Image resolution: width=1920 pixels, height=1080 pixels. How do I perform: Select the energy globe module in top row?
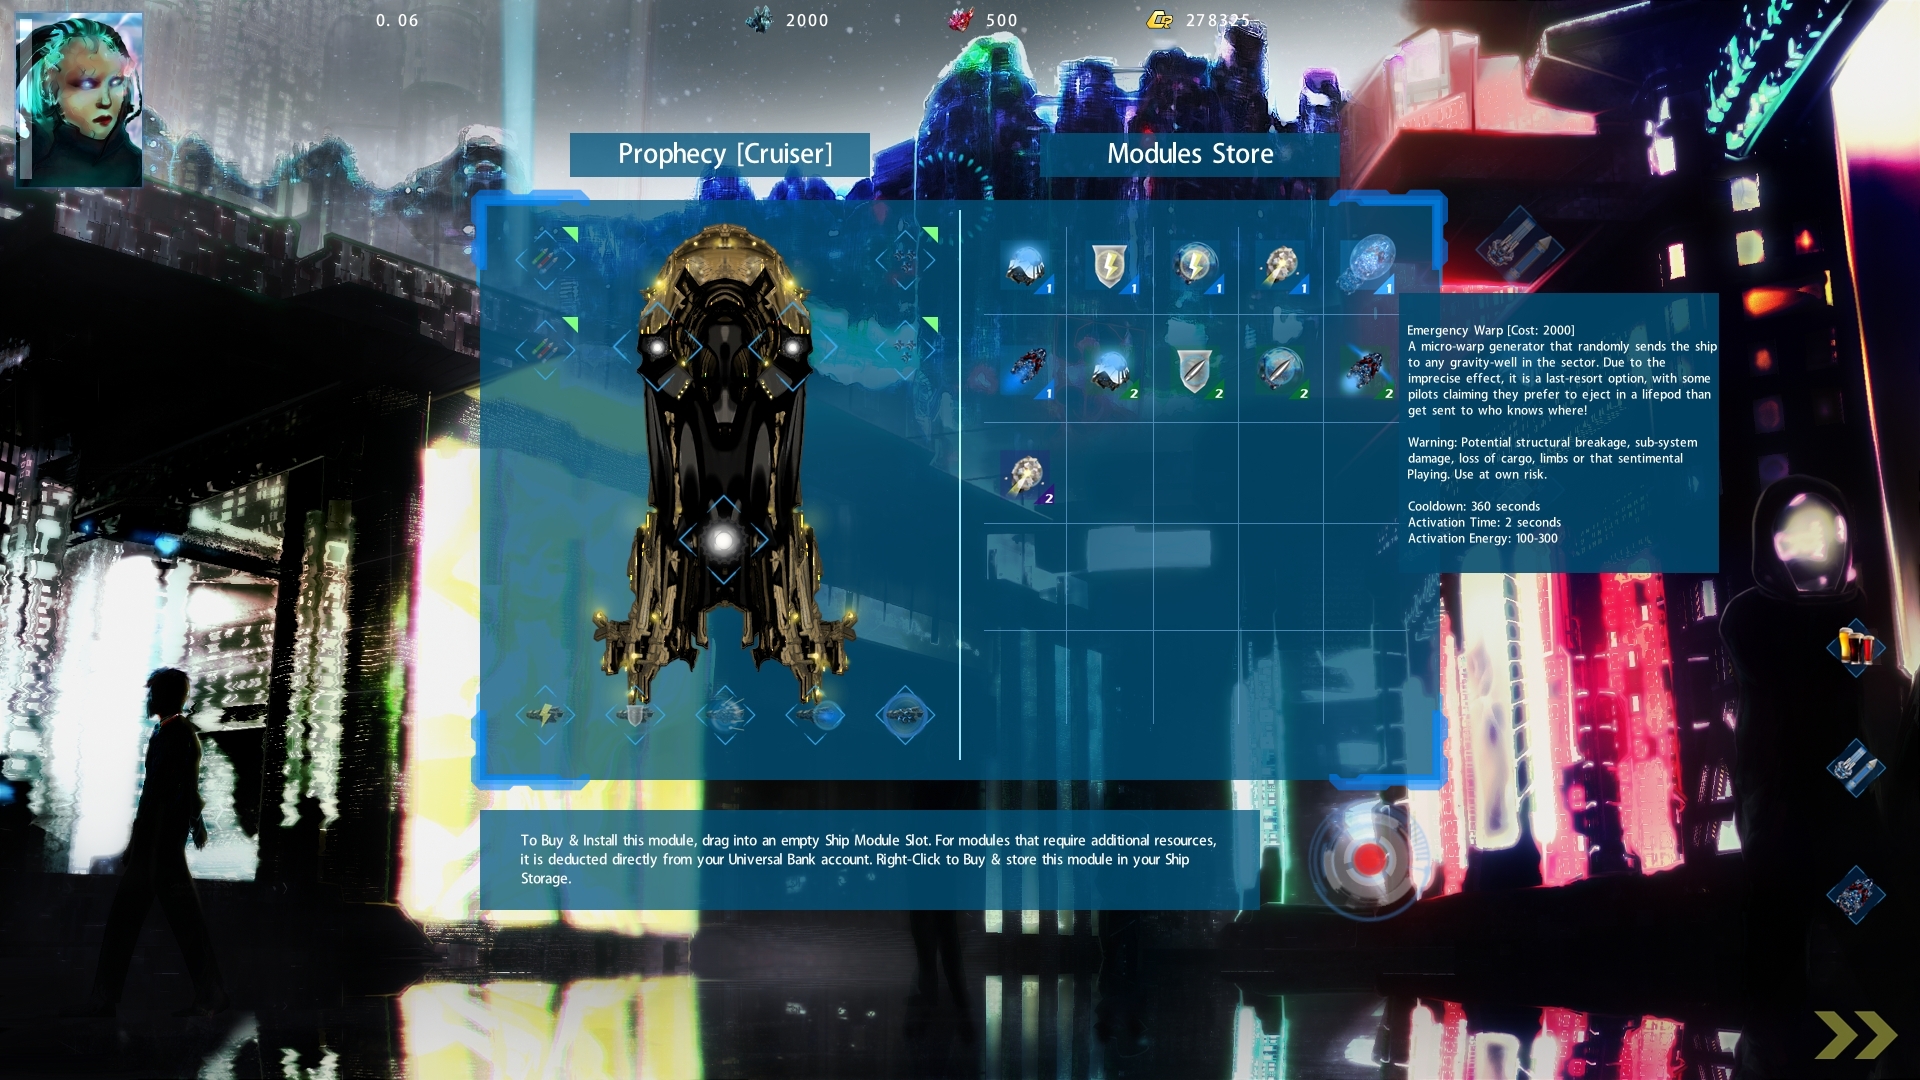(x=1196, y=263)
